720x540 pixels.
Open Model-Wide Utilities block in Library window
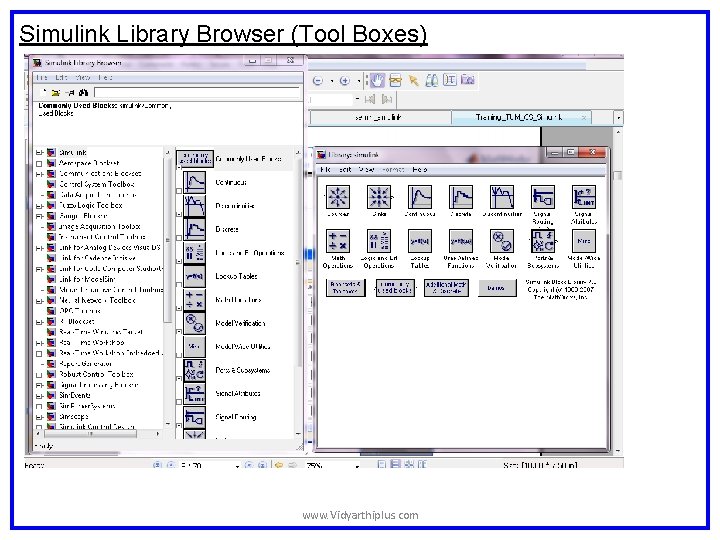click(x=584, y=241)
